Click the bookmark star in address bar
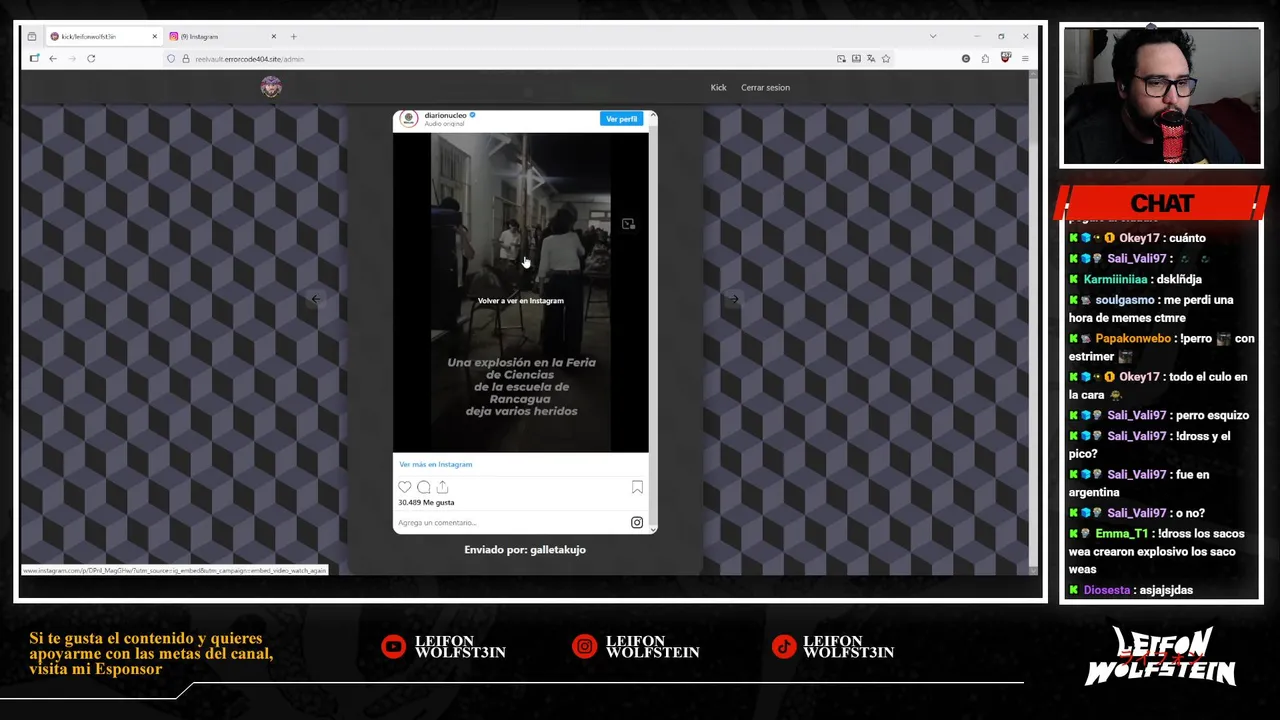This screenshot has width=1280, height=720. [x=886, y=59]
